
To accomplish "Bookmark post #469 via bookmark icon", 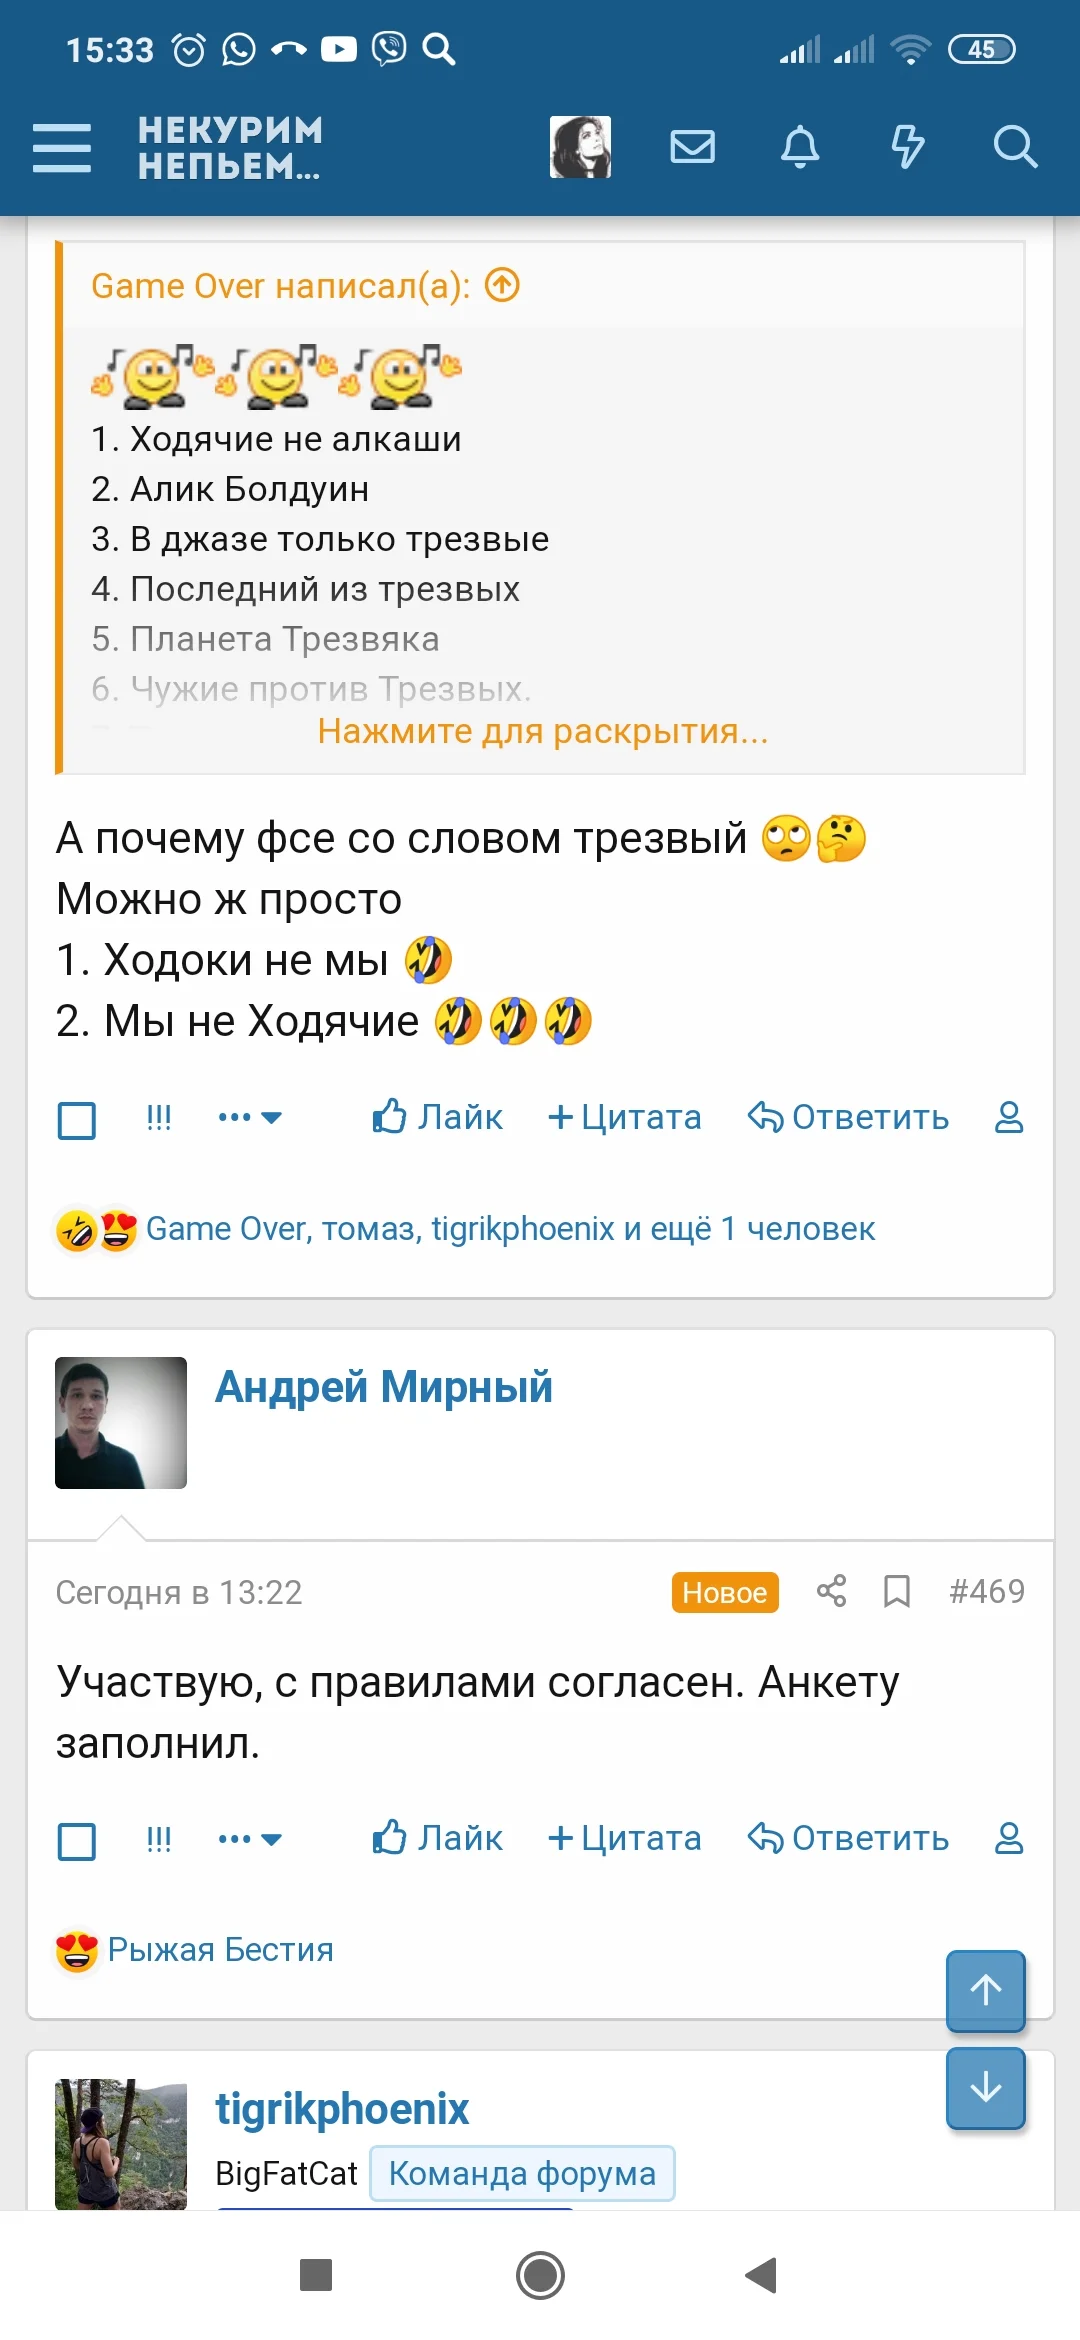I will click(x=896, y=1592).
